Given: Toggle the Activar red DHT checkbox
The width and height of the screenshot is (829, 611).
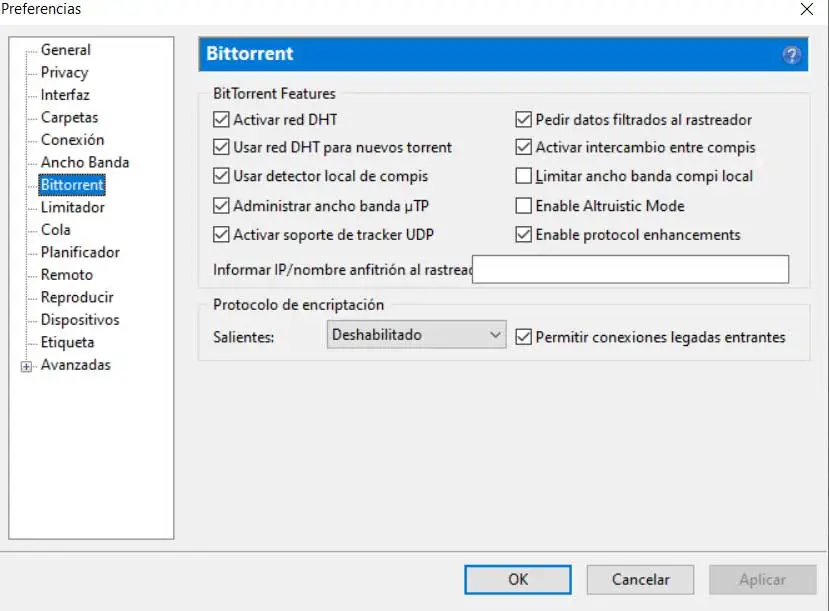Looking at the screenshot, I should [x=222, y=120].
